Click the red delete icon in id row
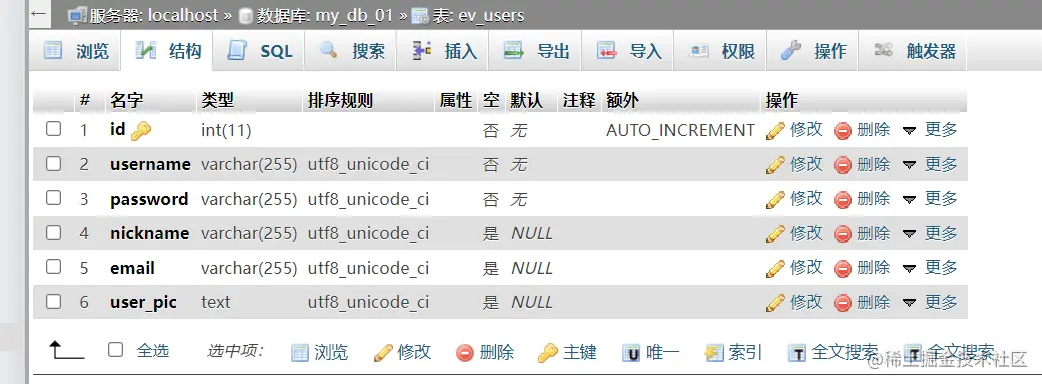Image resolution: width=1042 pixels, height=384 pixels. click(843, 131)
